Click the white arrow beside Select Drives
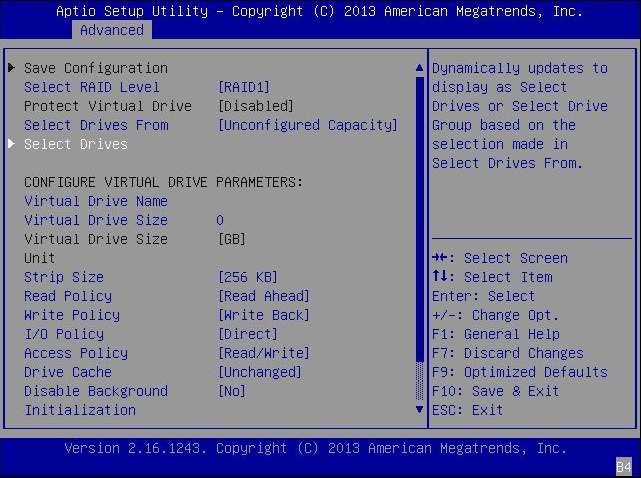This screenshot has height=478, width=641. 11,143
